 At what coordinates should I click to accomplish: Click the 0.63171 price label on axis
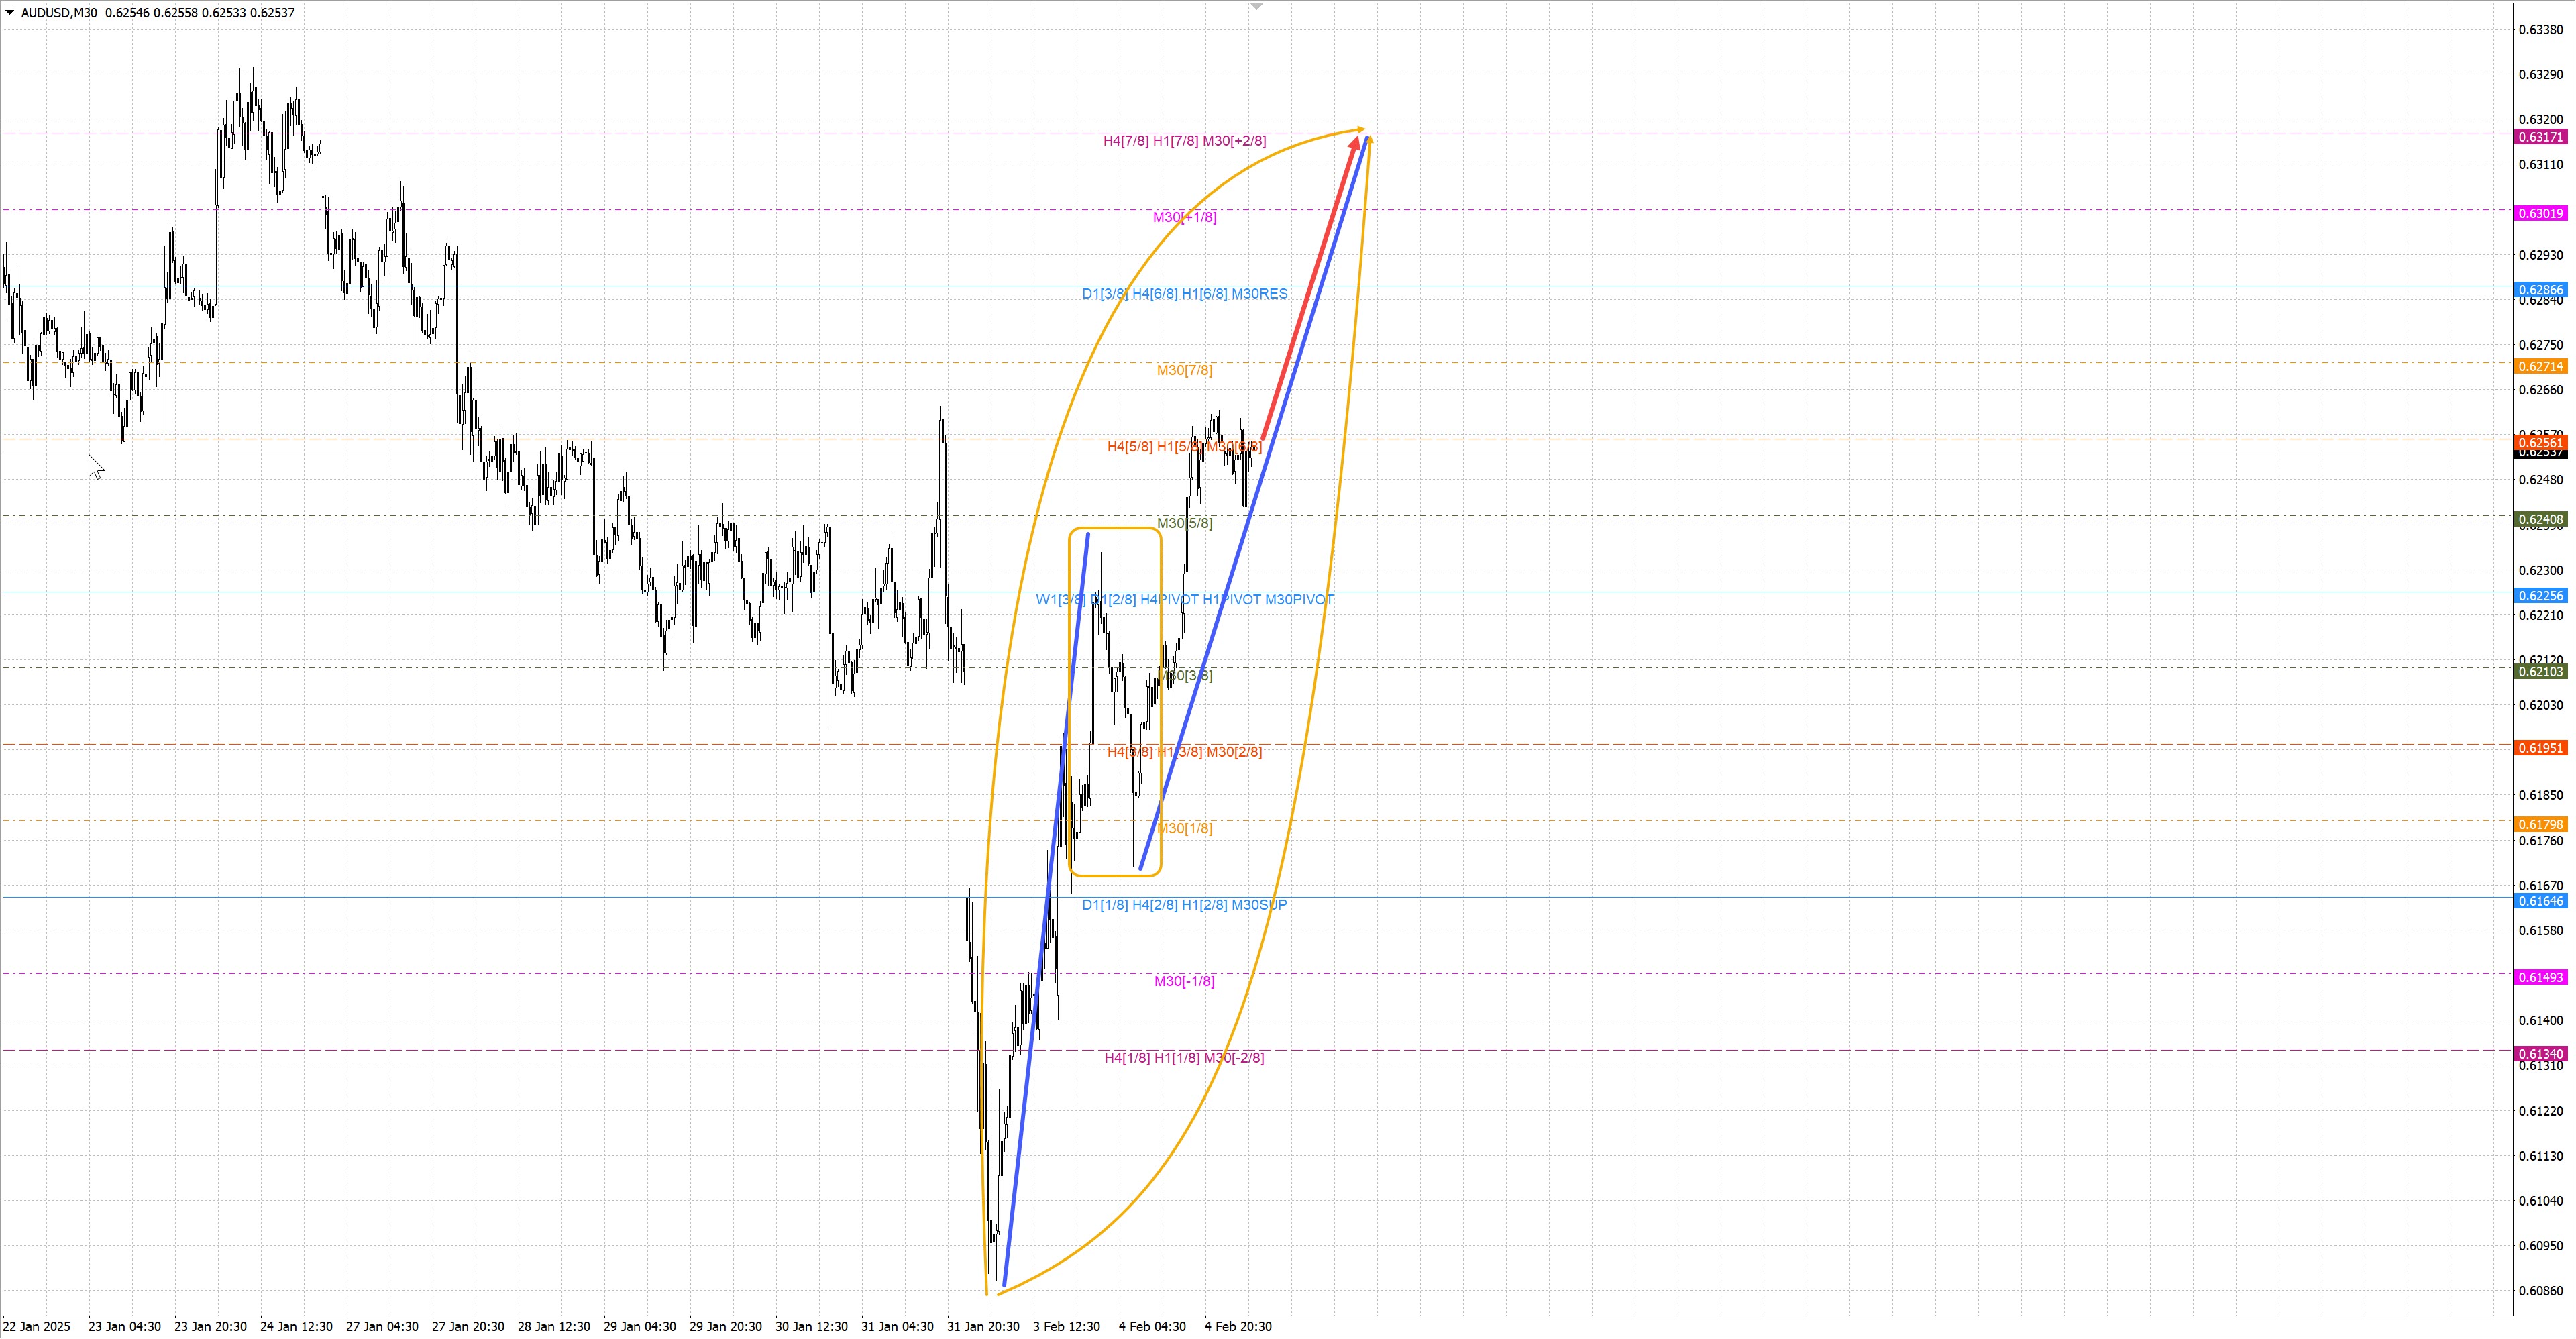[x=2540, y=136]
